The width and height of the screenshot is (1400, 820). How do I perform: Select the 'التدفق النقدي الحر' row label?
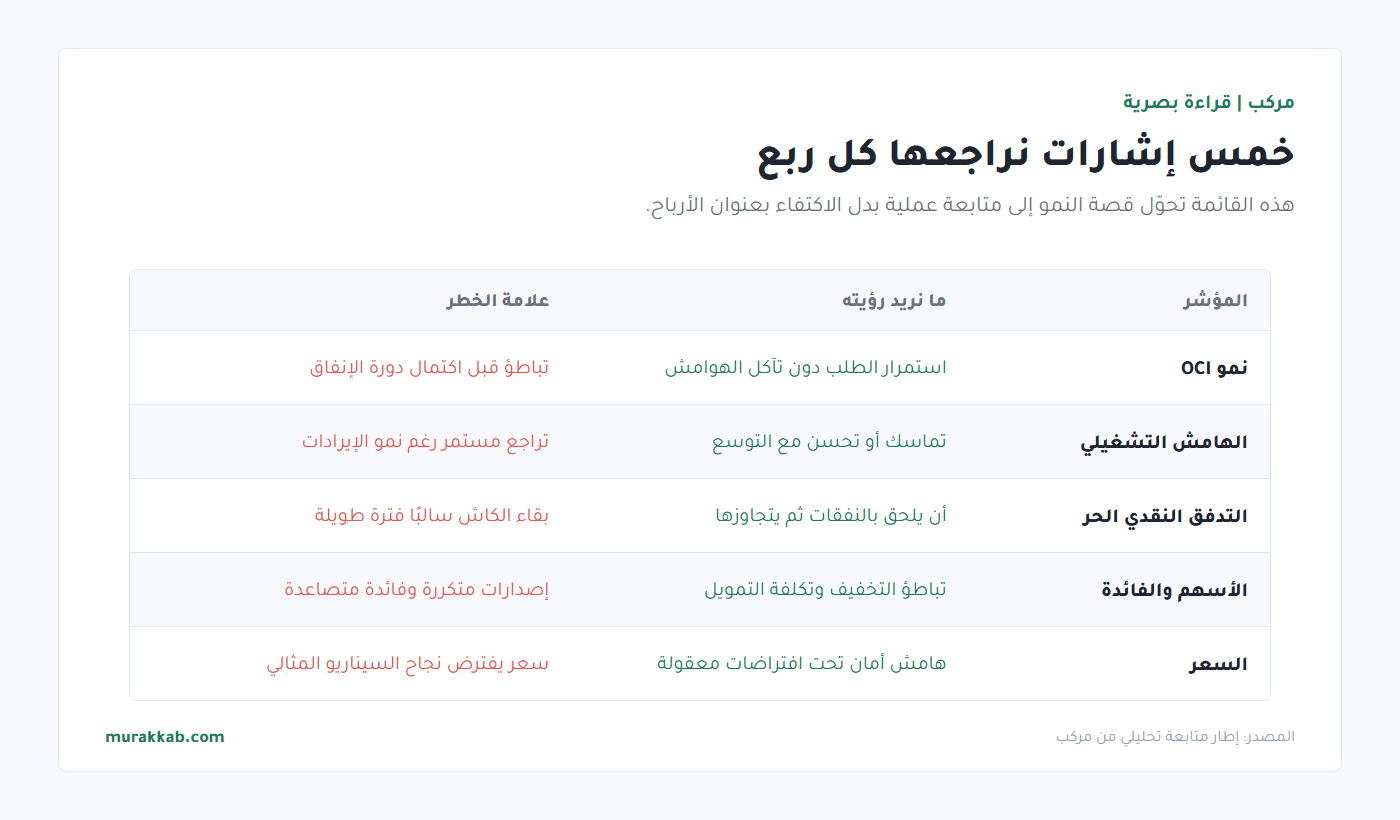[1165, 516]
